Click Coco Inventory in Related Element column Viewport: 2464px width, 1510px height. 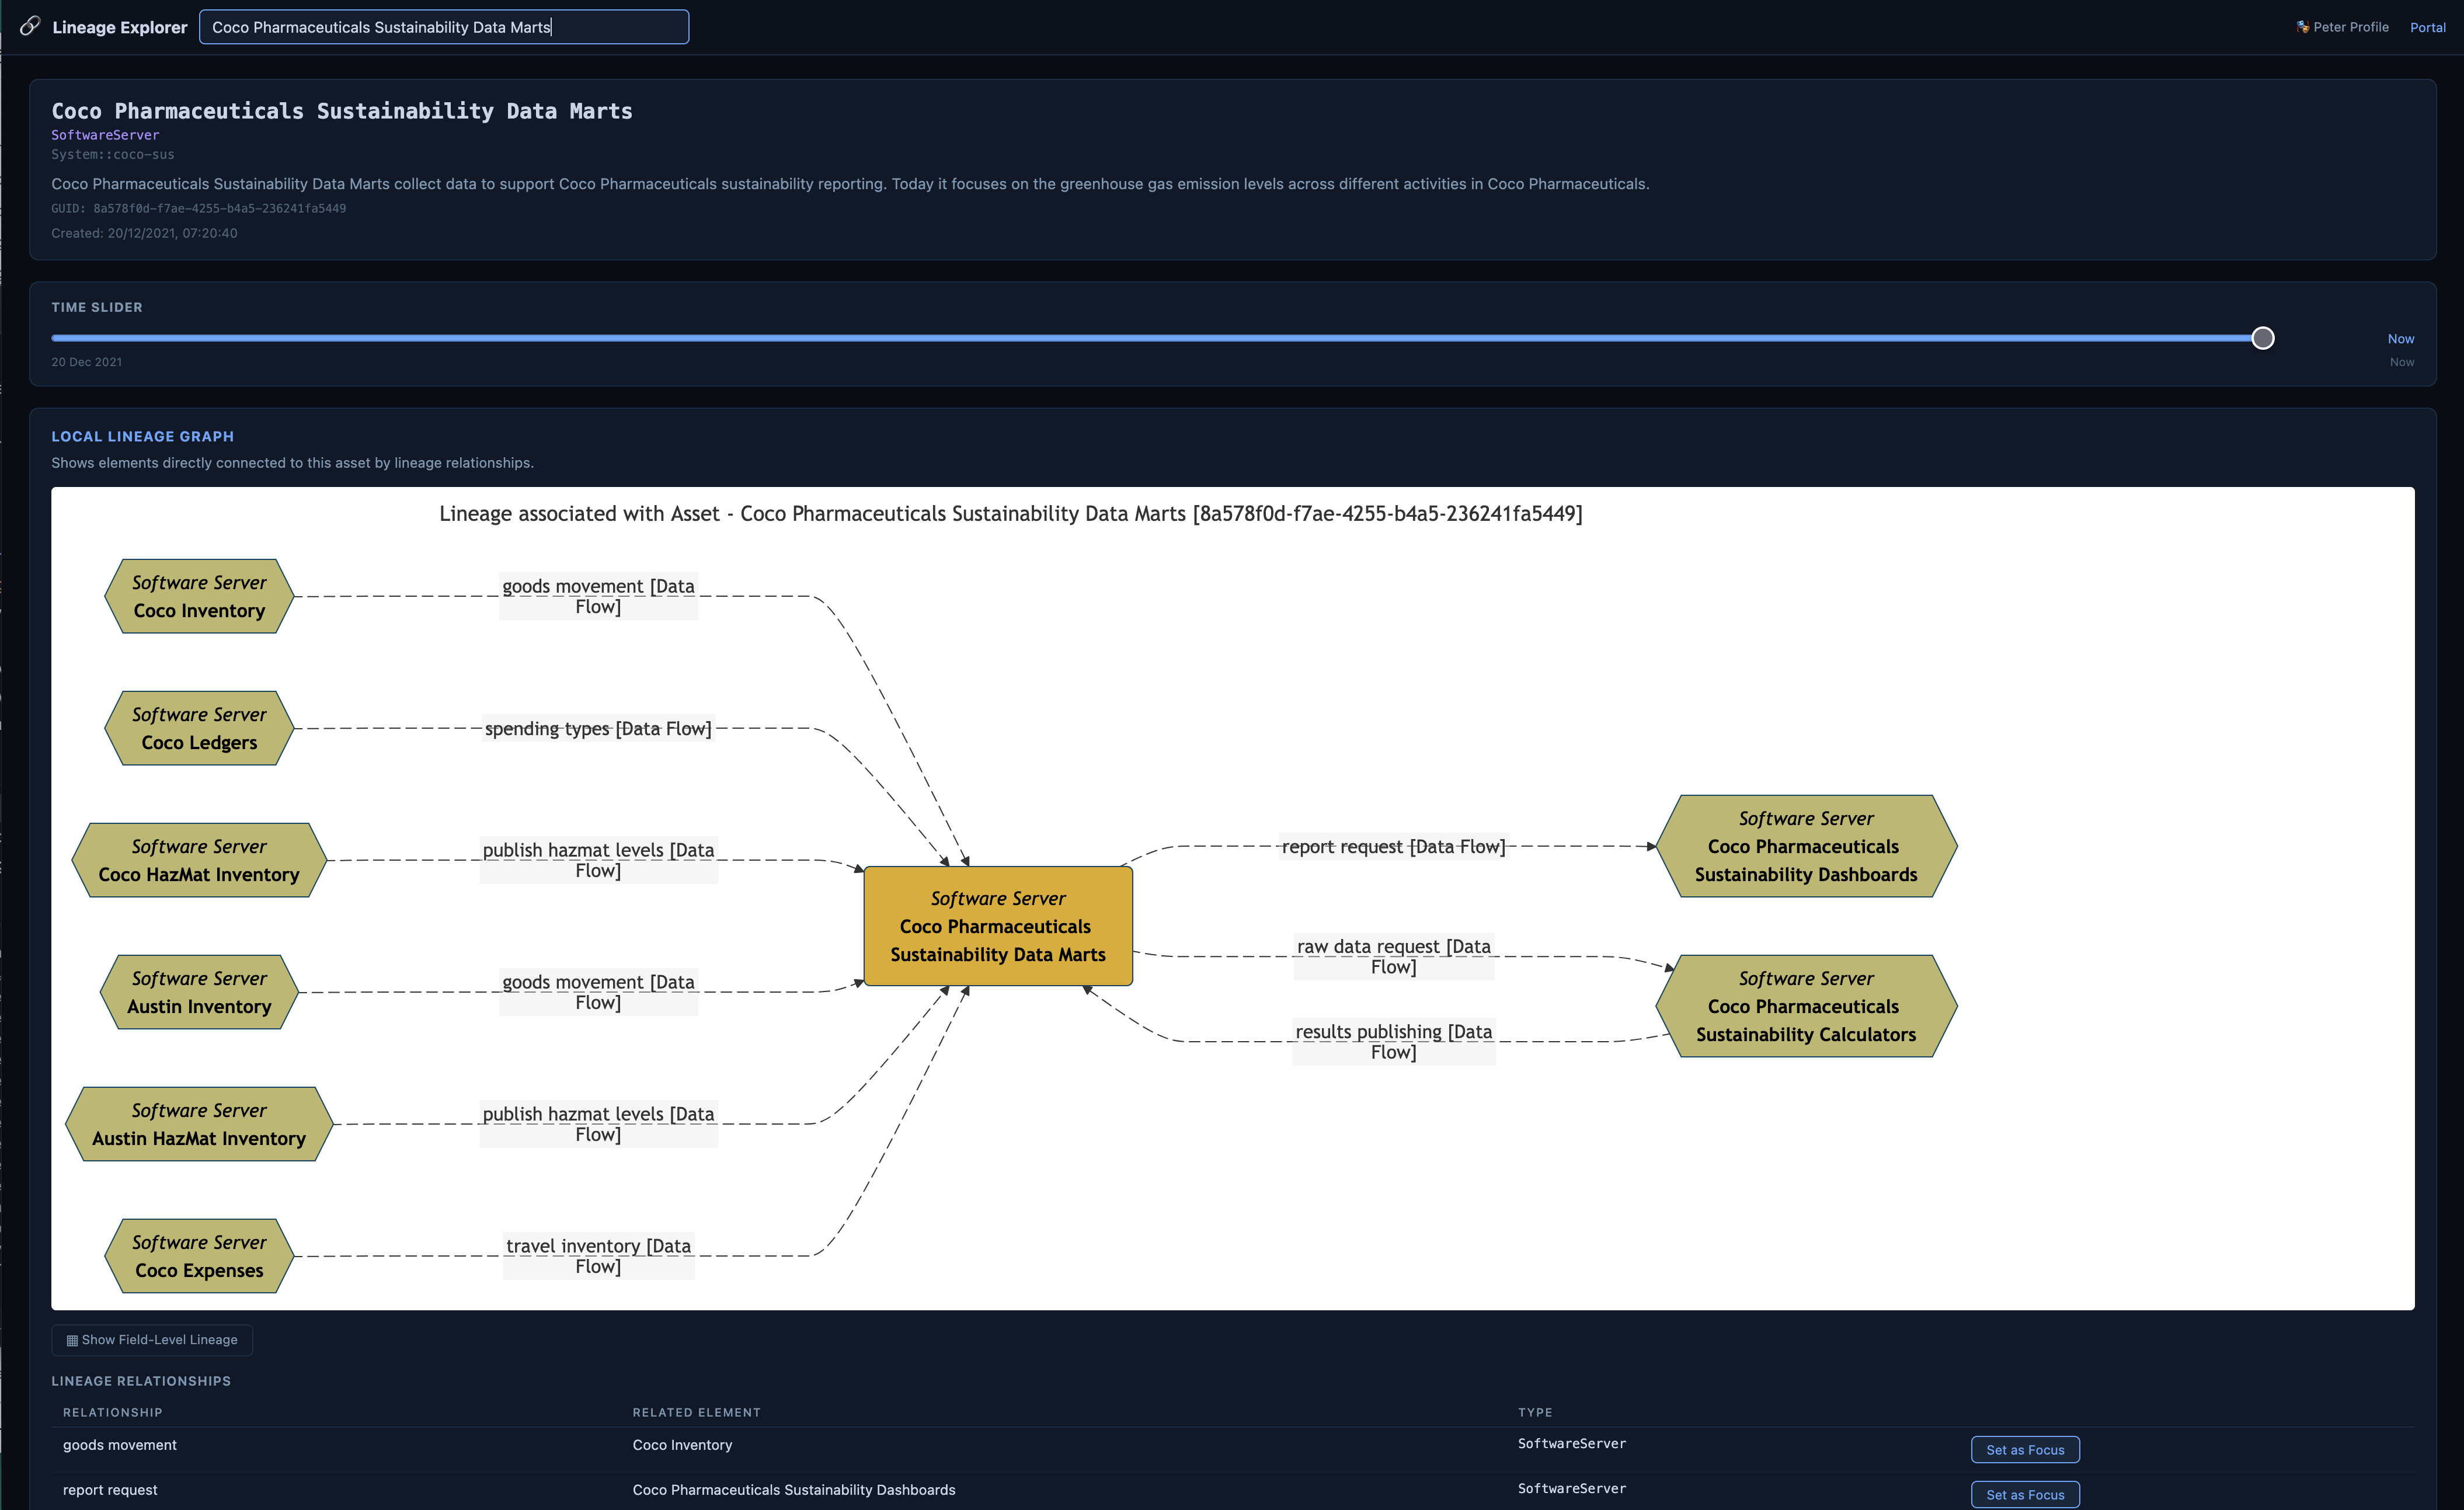pyautogui.click(x=682, y=1445)
